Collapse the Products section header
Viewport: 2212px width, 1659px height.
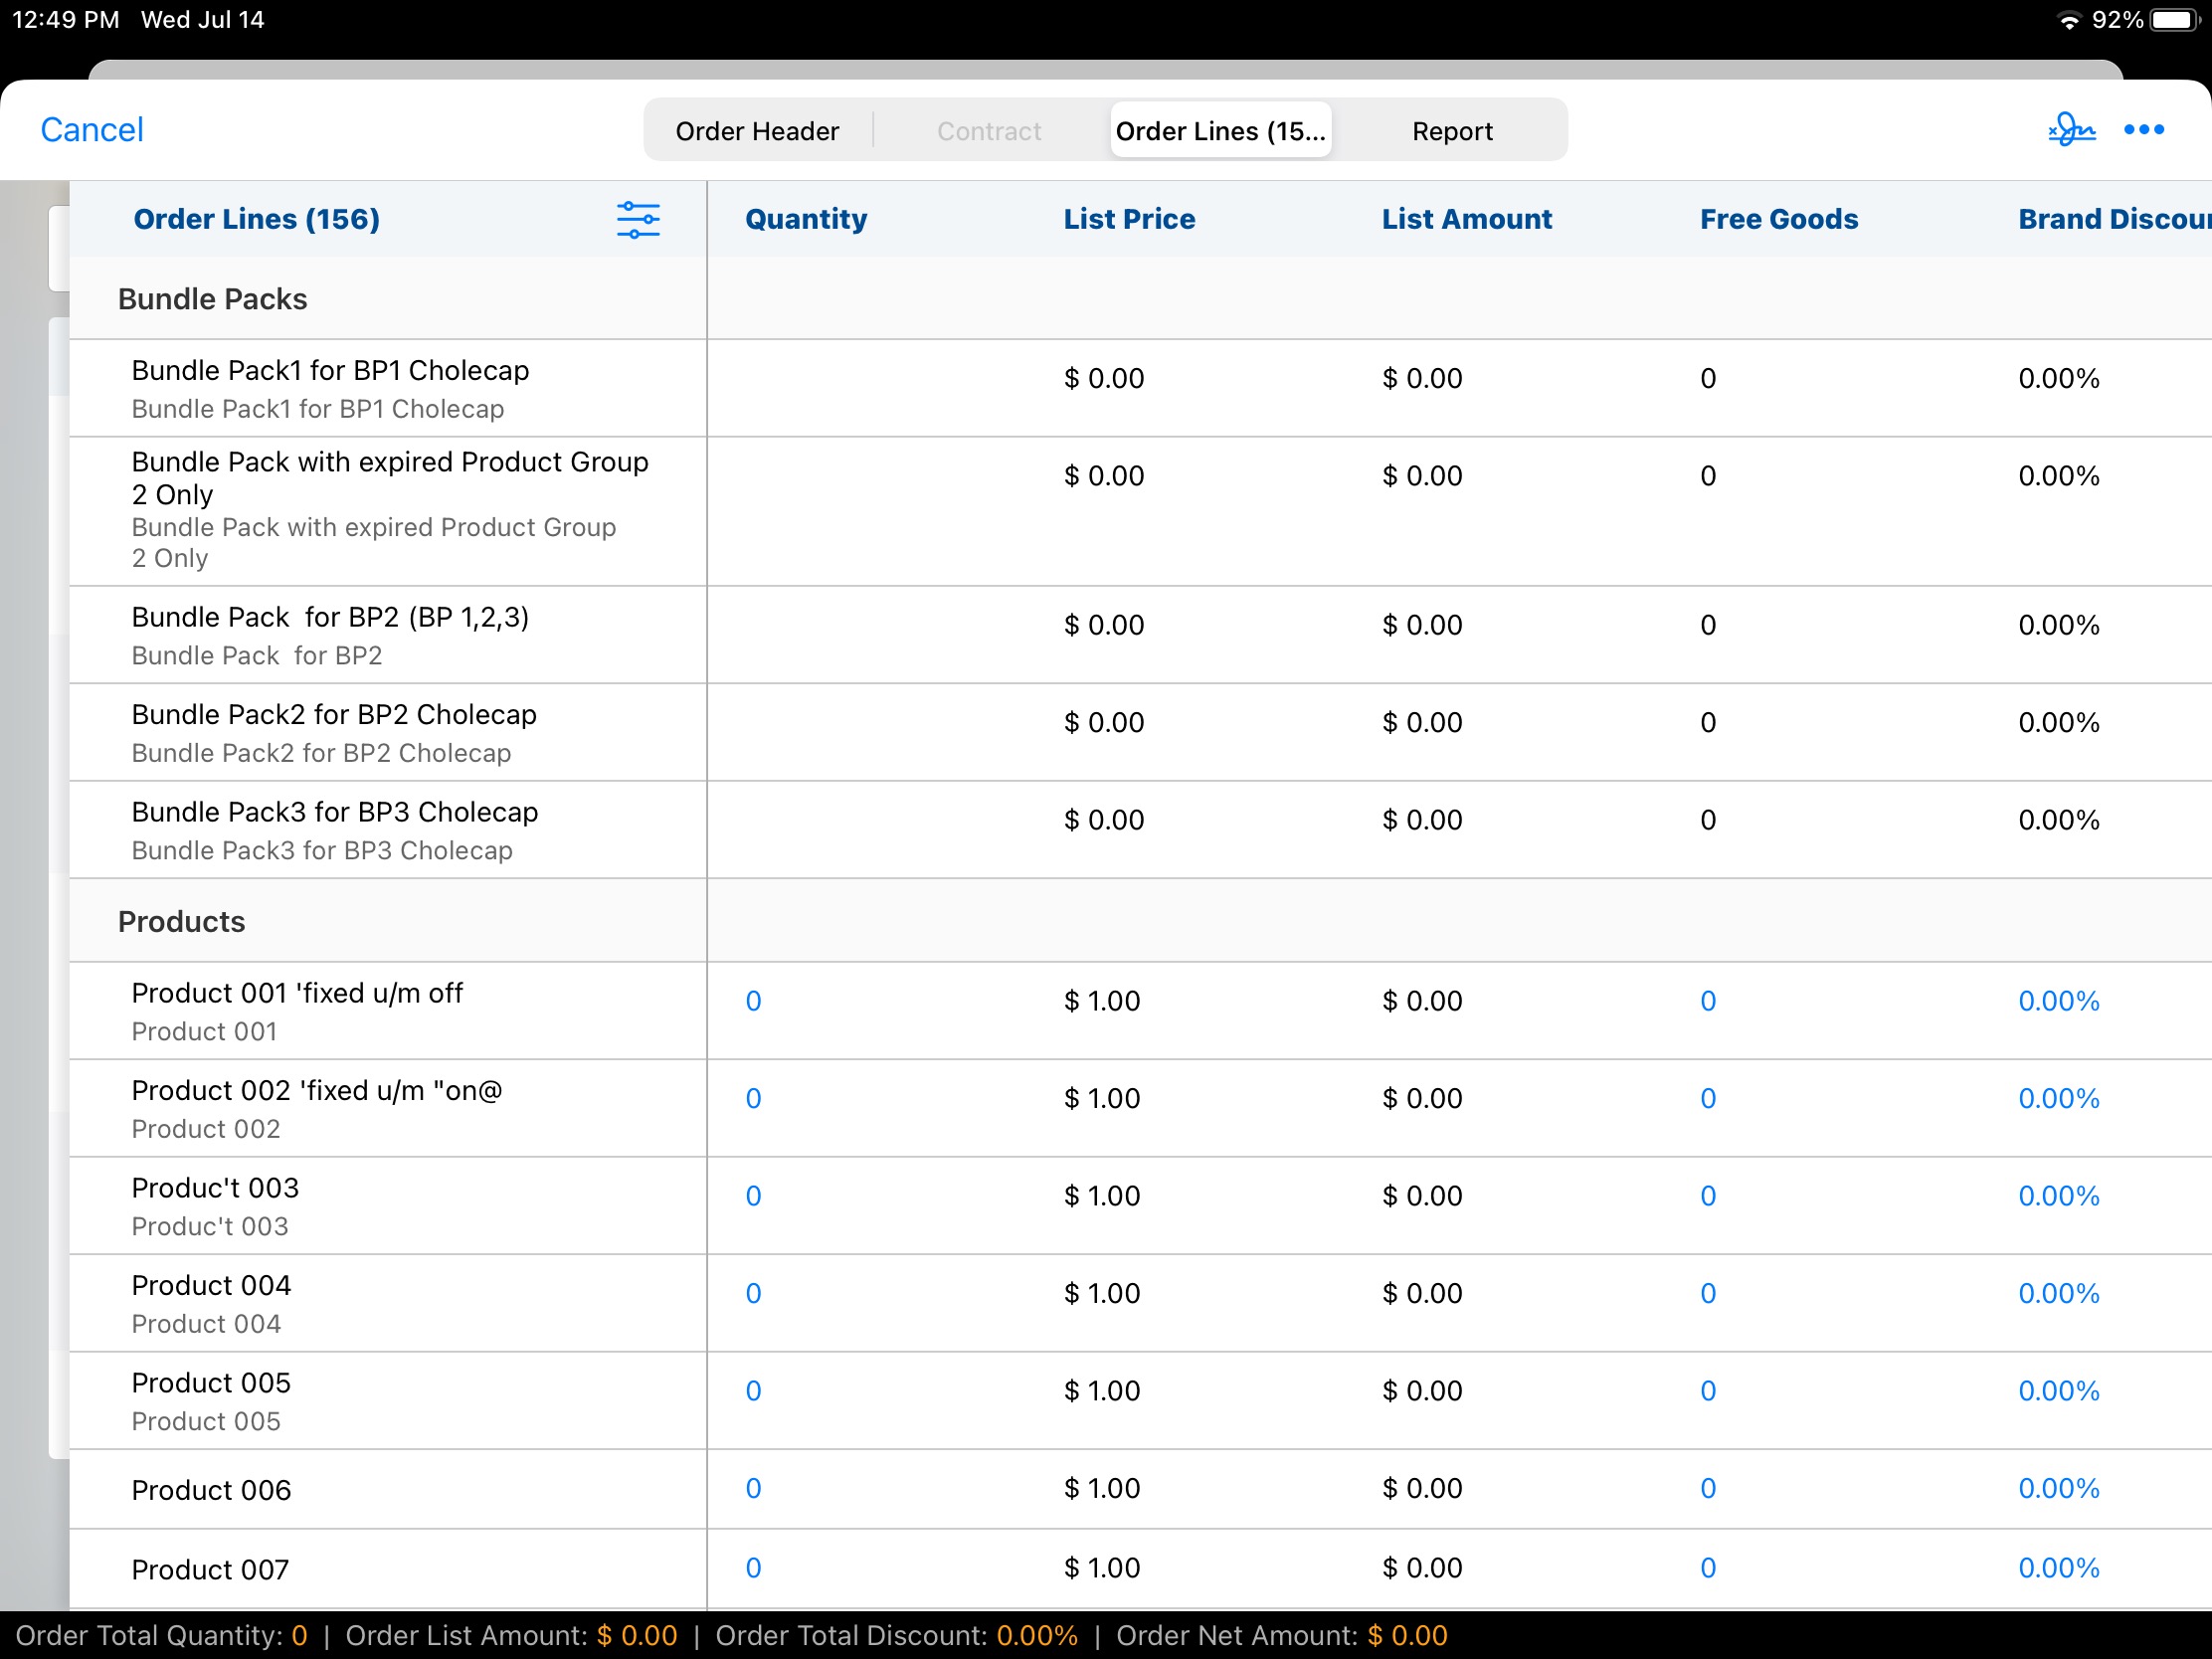tap(181, 921)
